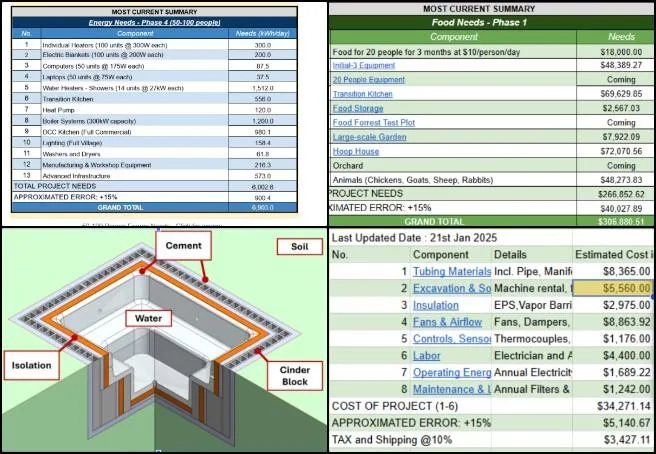Open the Fans & Airflow link
Screen dimensions: 656x454
447,322
